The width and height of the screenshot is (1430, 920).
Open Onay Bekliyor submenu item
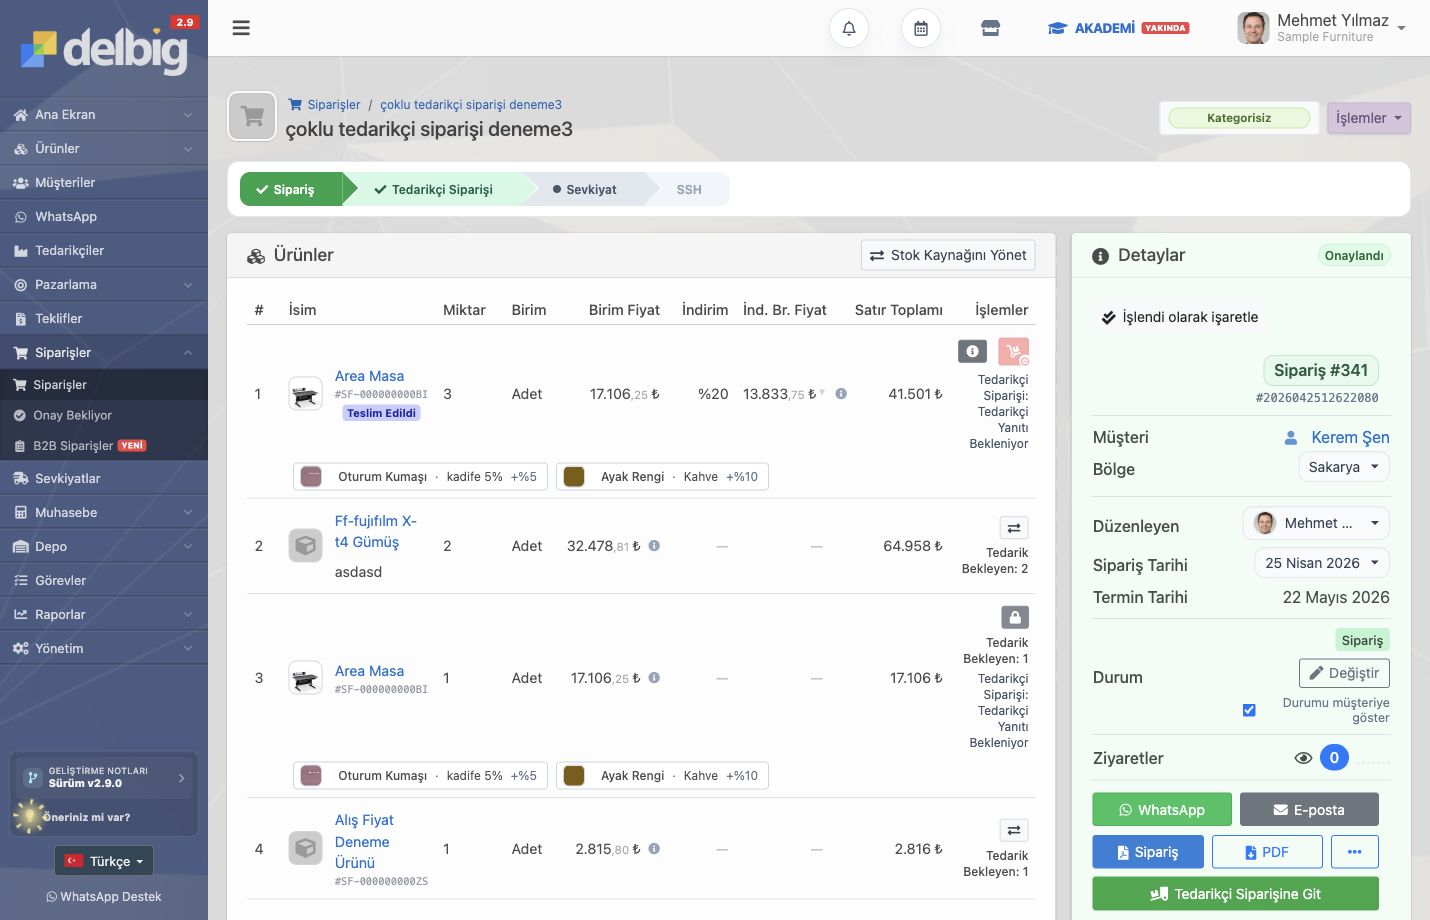click(x=104, y=415)
